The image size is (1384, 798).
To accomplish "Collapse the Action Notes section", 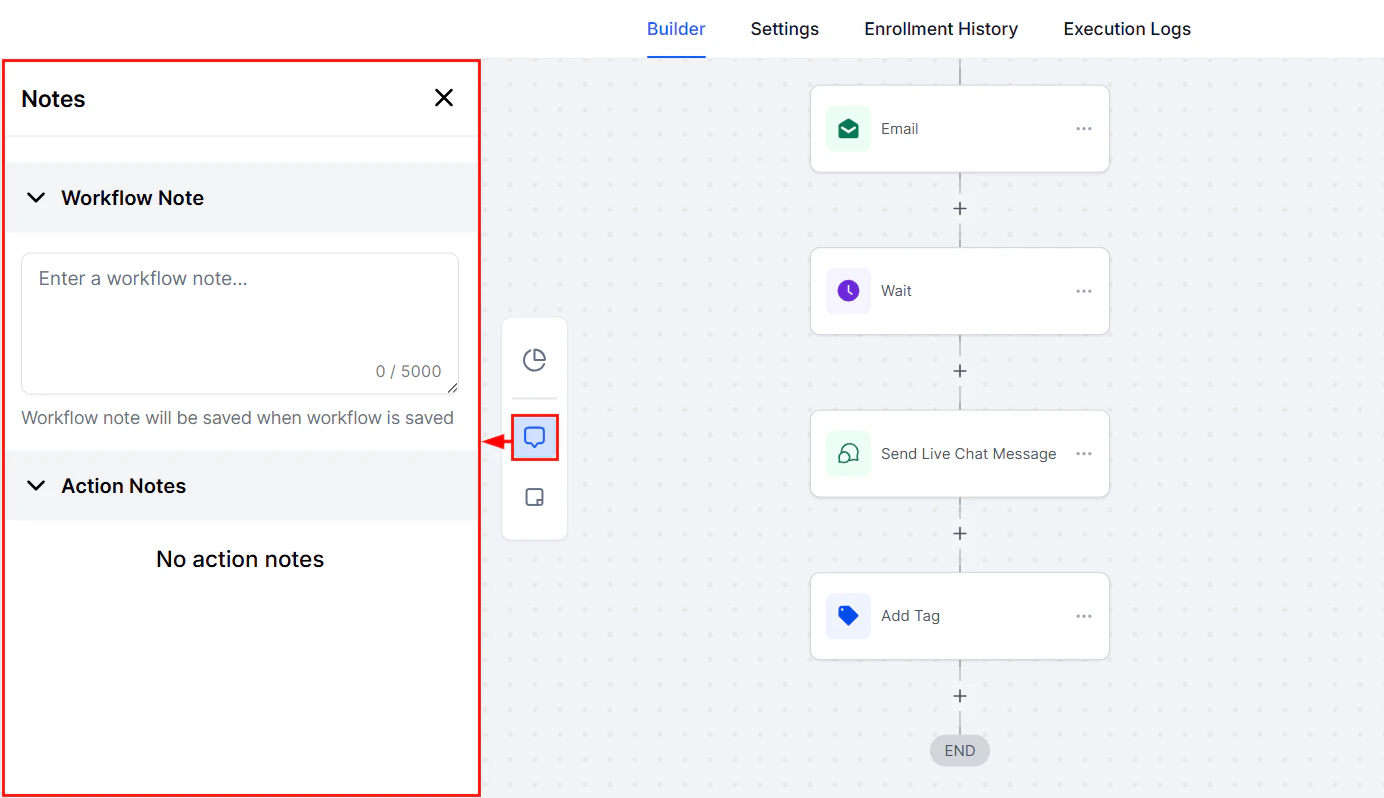I will point(37,486).
